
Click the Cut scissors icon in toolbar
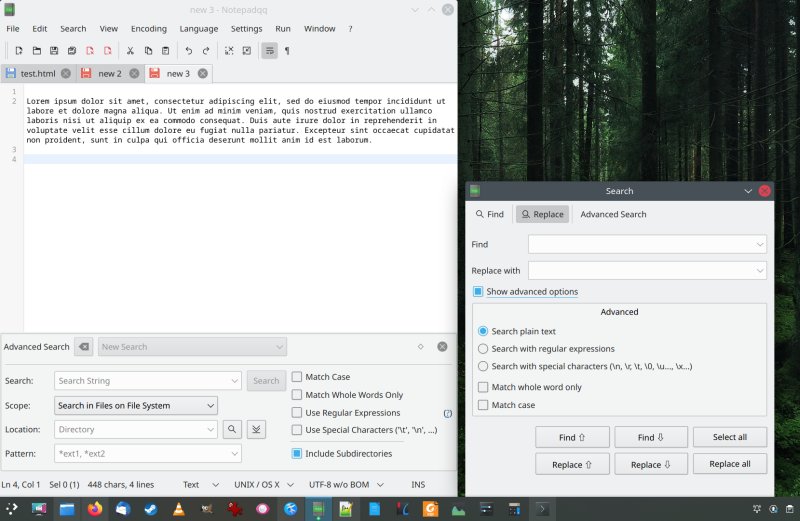(130, 51)
